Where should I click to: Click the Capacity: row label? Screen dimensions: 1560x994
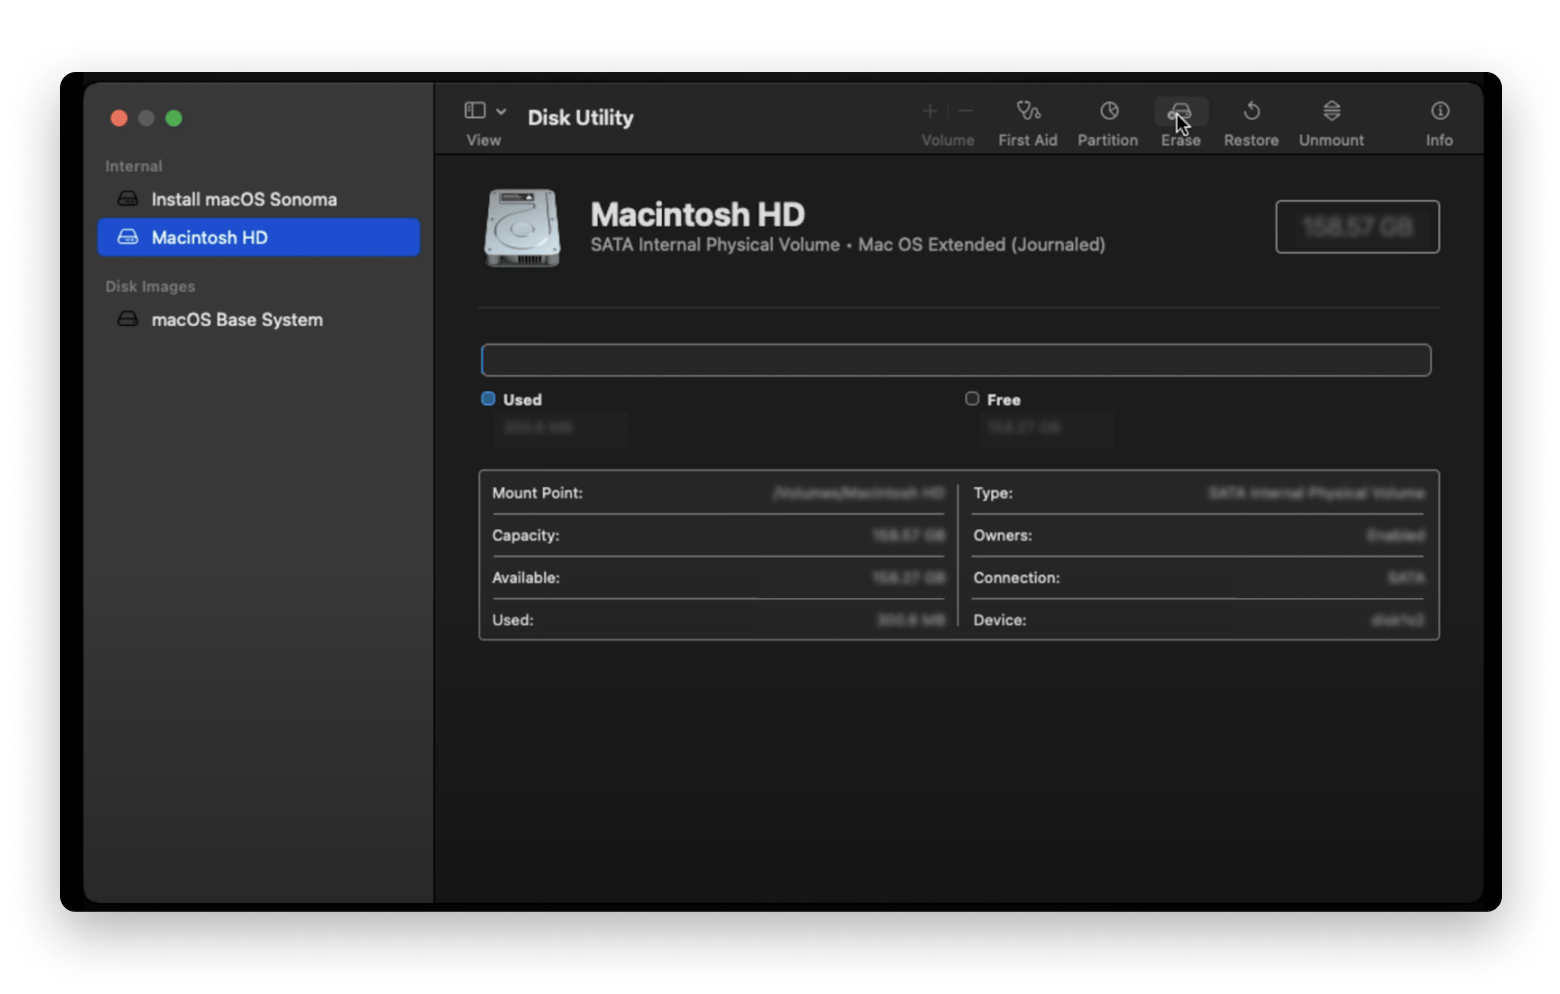pyautogui.click(x=526, y=535)
